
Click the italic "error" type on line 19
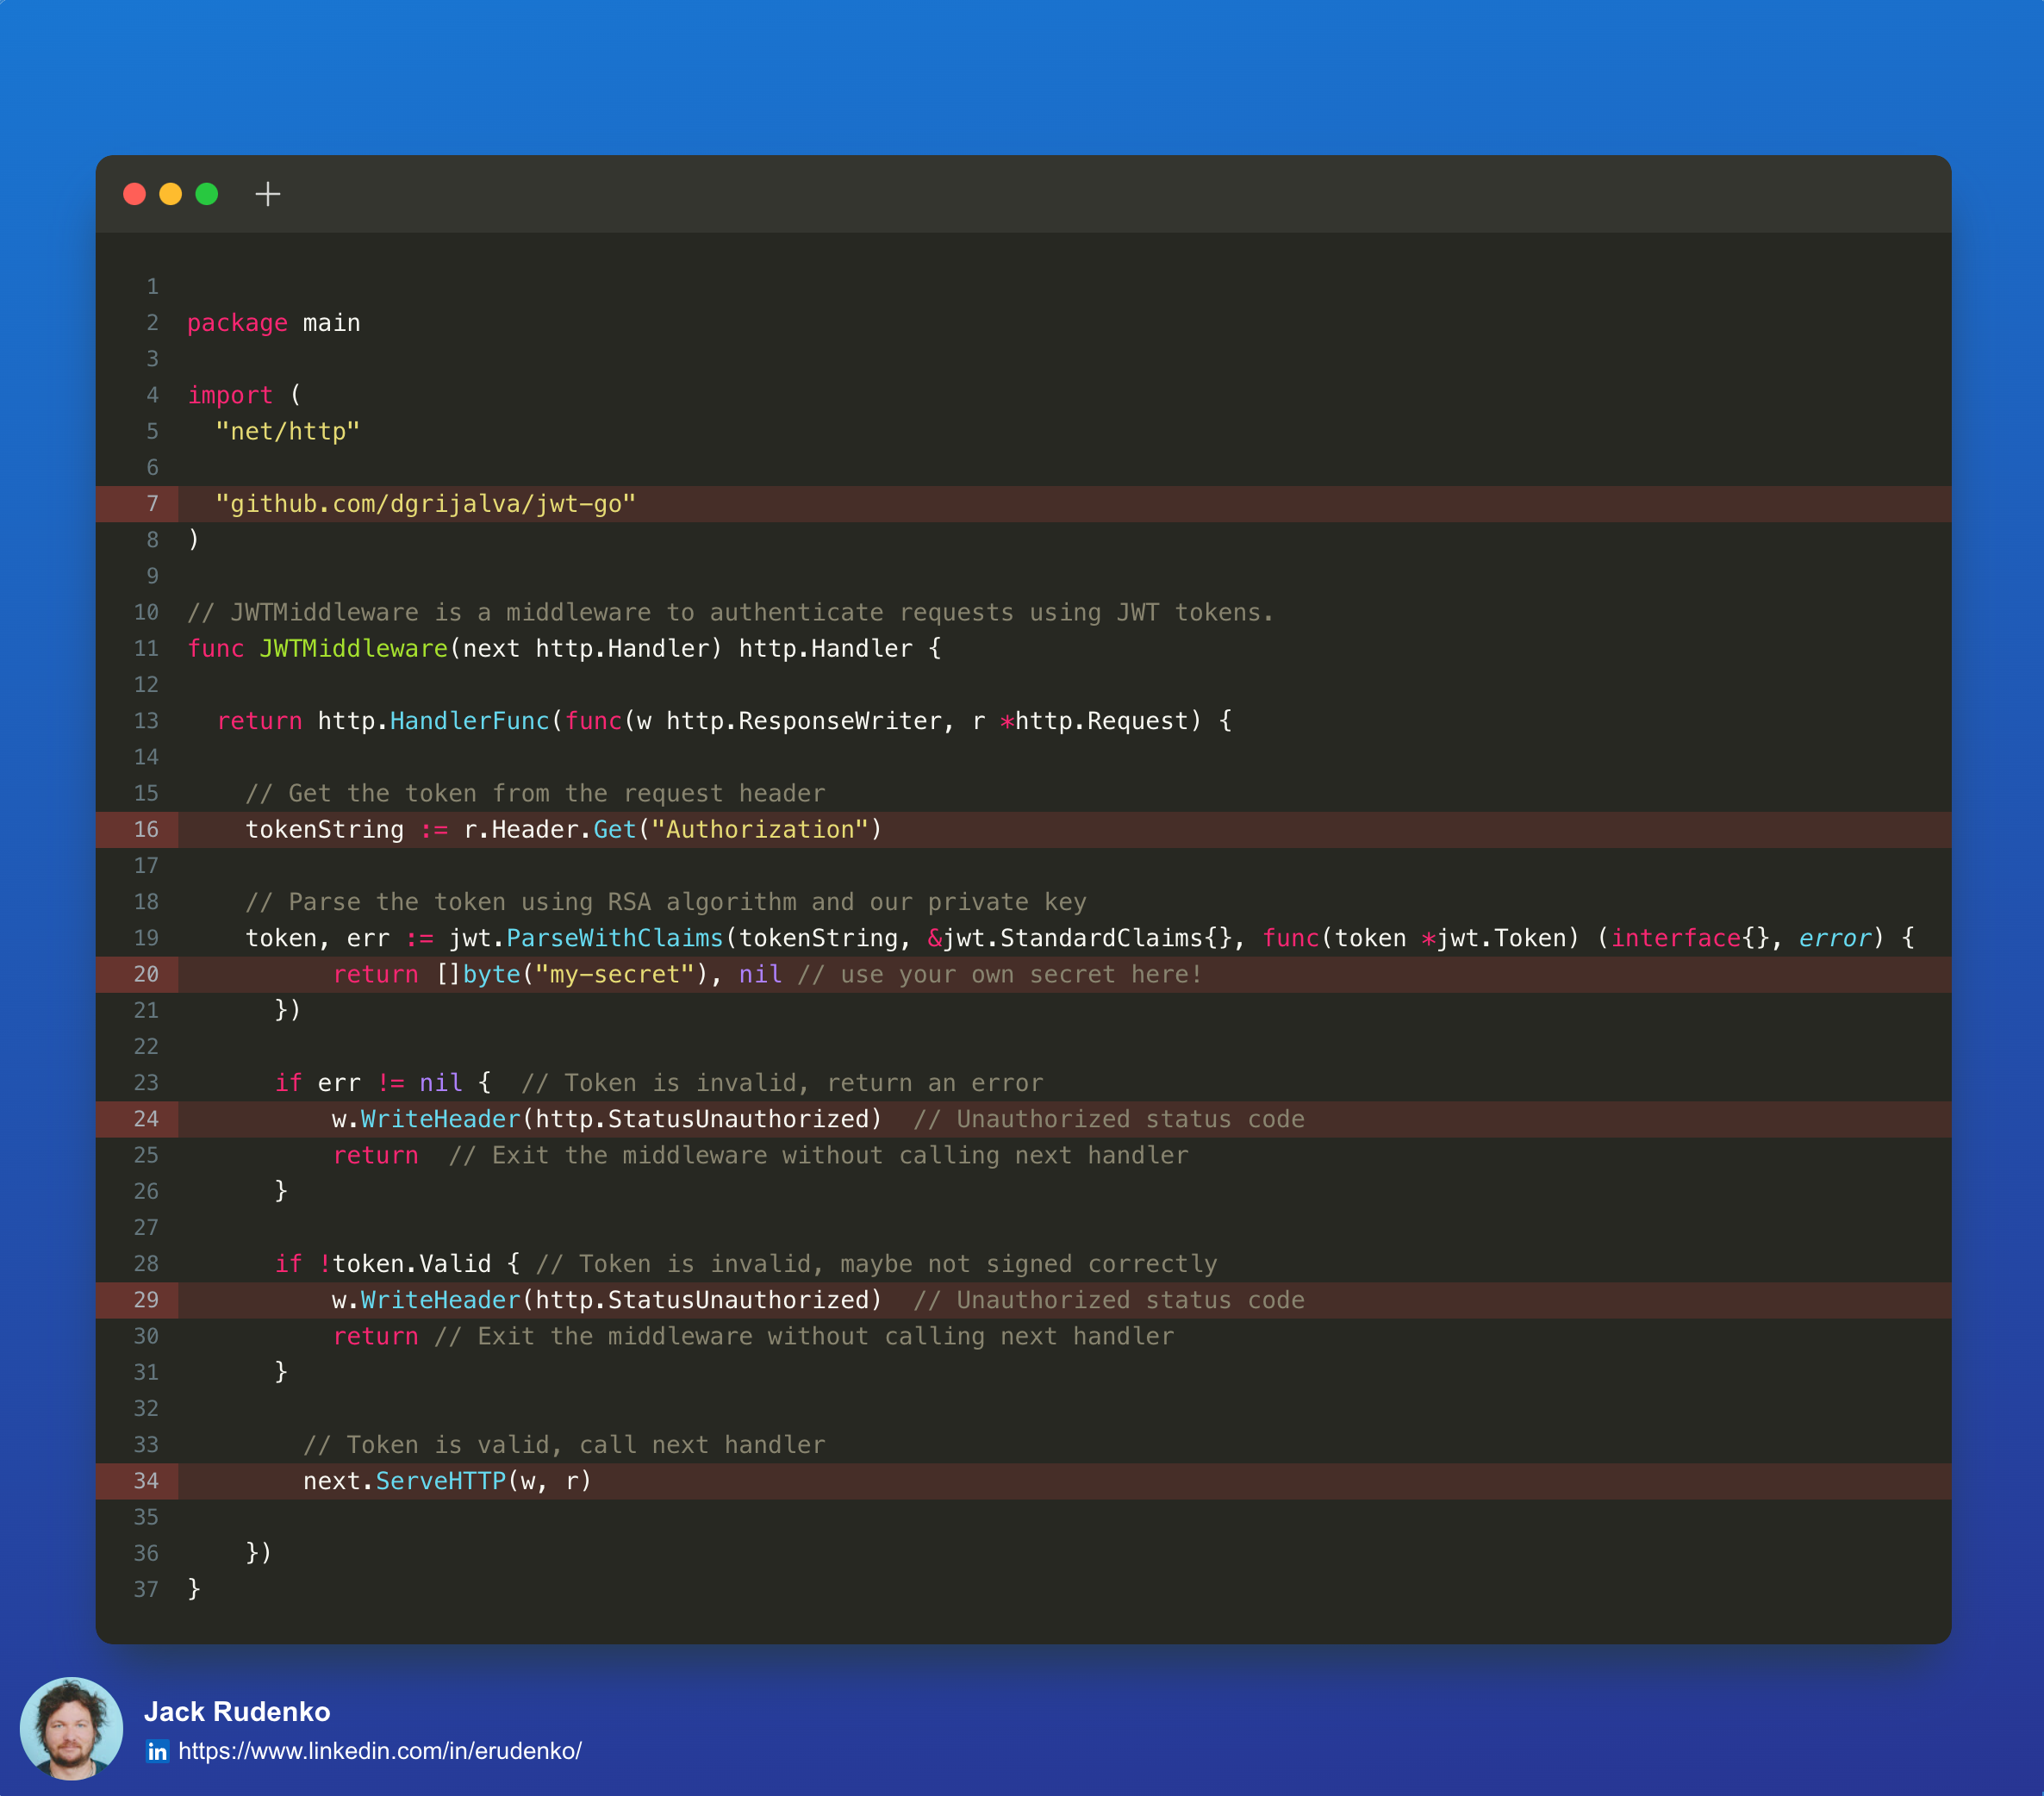pos(1834,938)
